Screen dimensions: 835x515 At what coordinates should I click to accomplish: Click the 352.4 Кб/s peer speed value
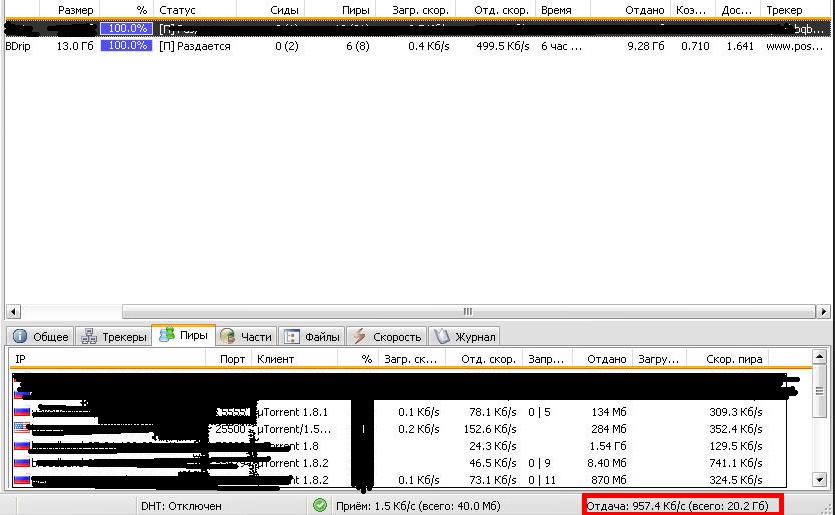pos(735,429)
